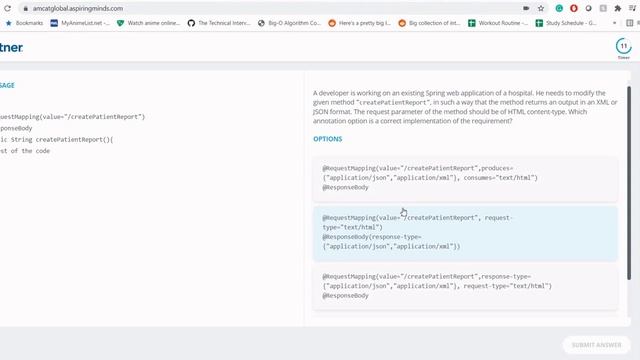This screenshot has height=360, width=640.
Task: Reload the page with the refresh icon
Action: point(7,8)
